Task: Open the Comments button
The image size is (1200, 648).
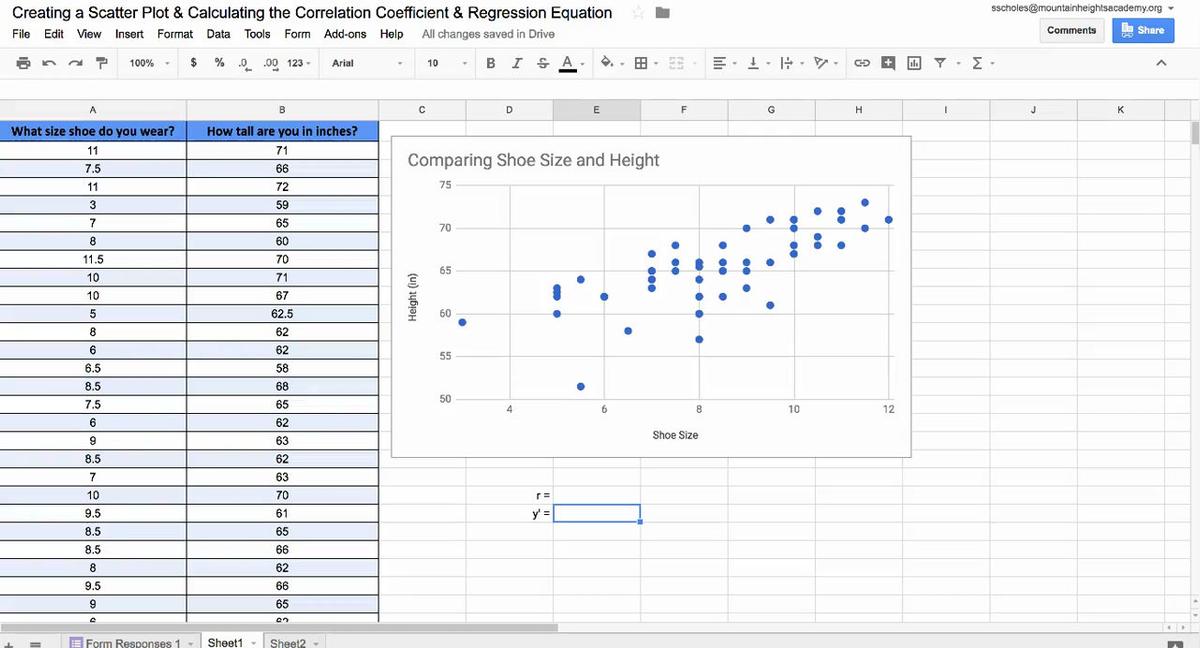Action: click(x=1071, y=30)
